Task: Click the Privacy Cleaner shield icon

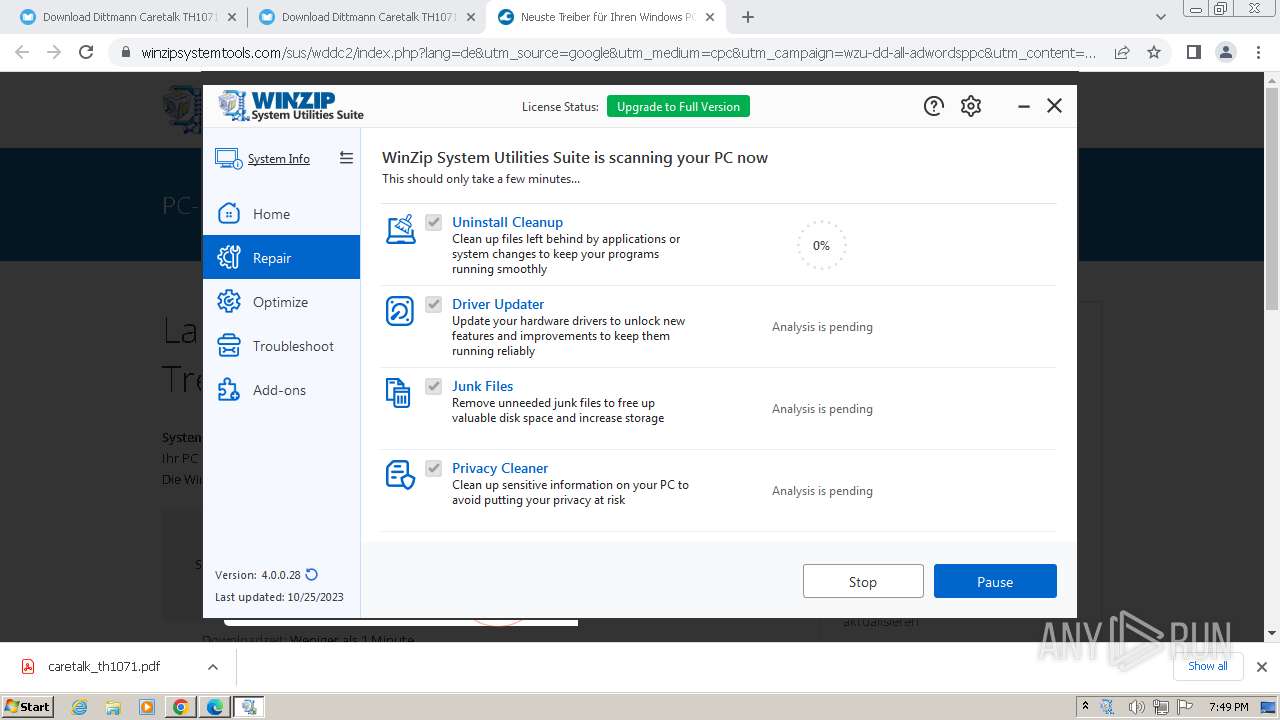Action: click(x=400, y=475)
